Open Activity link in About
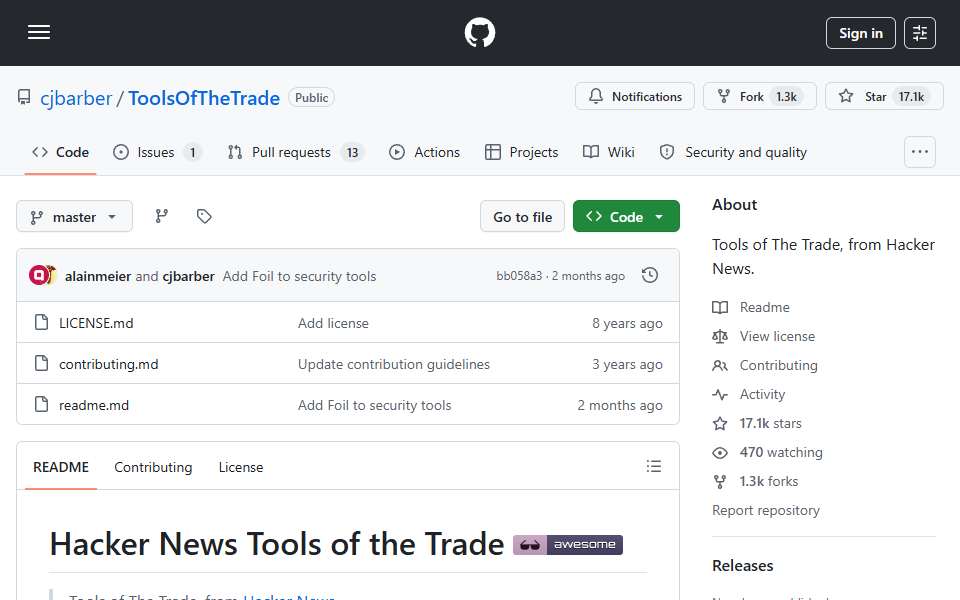Image resolution: width=960 pixels, height=600 pixels. point(762,395)
